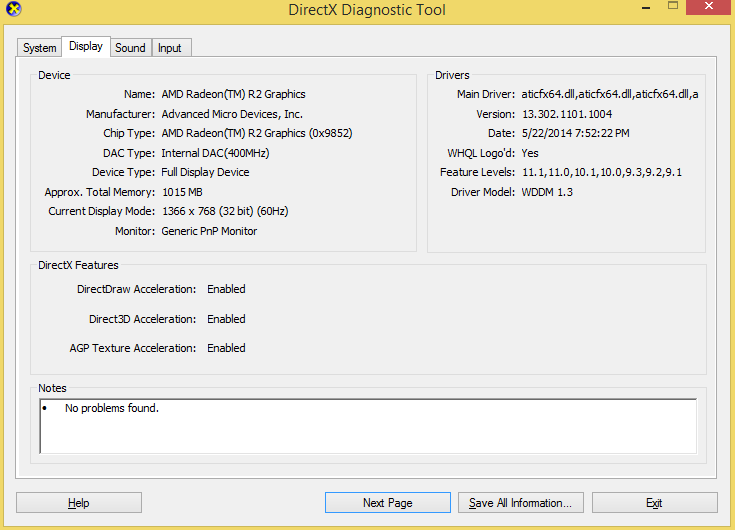Screen dimensions: 735x530
Task: Click the Help button
Action: 79,503
